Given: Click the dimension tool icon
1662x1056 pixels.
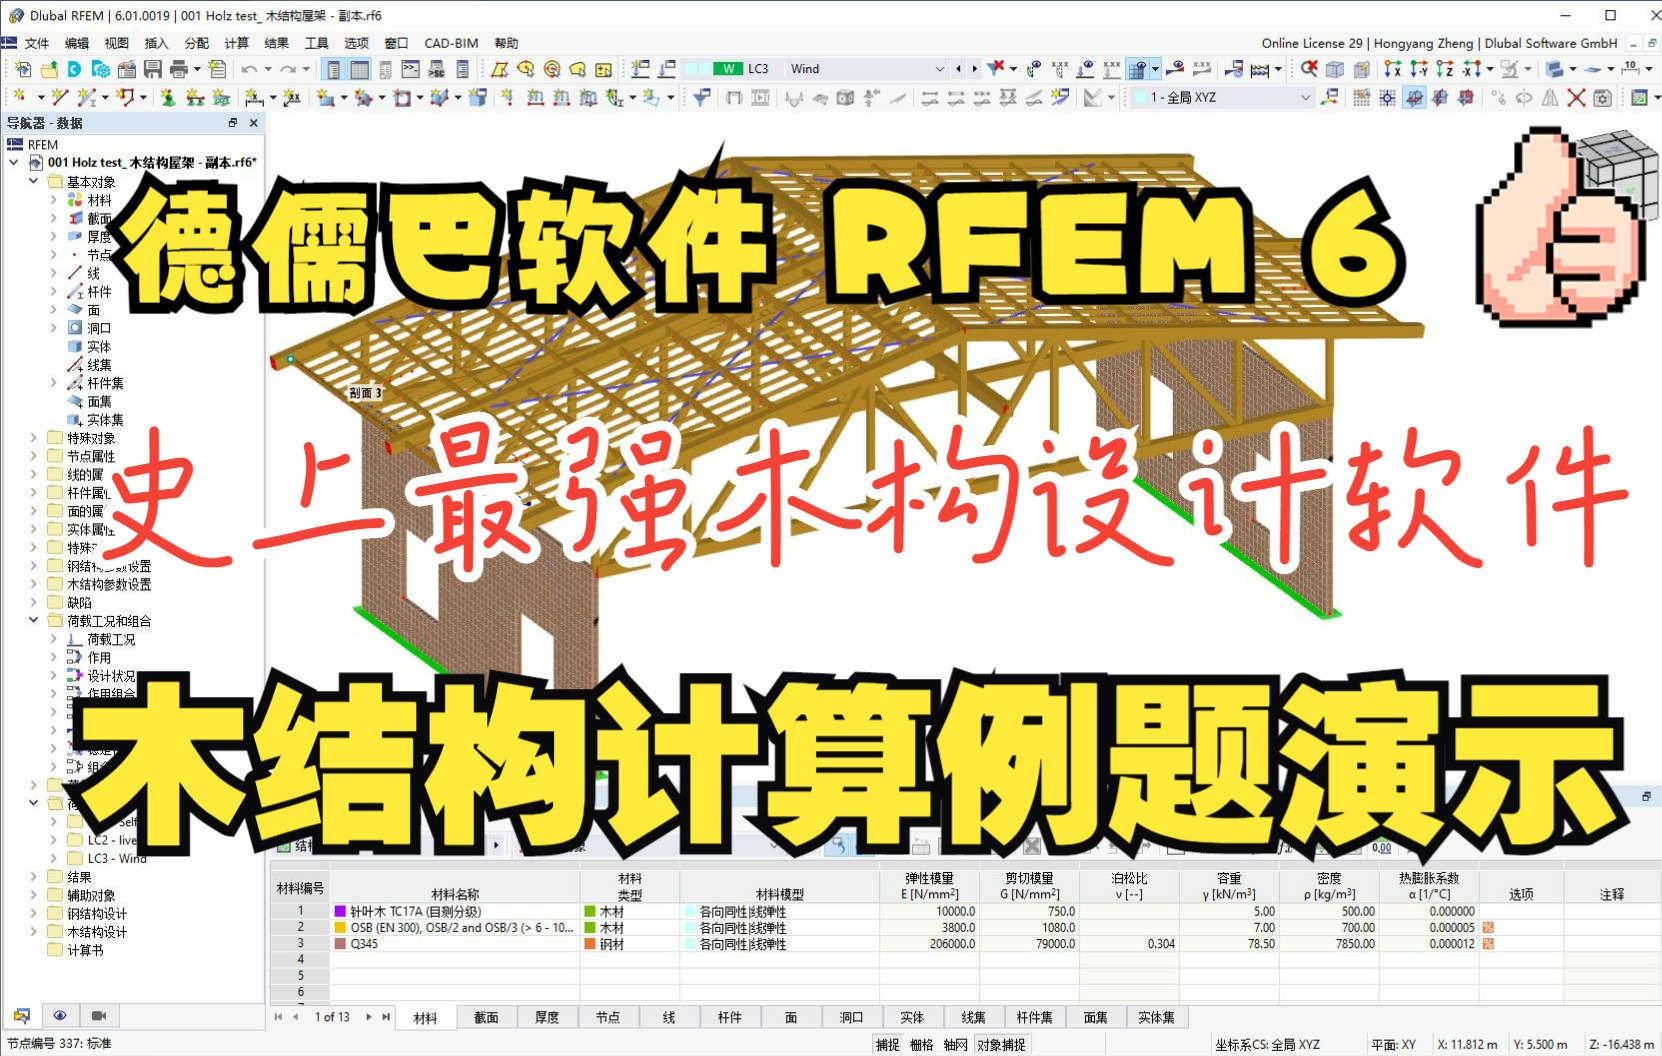Looking at the screenshot, I should tap(254, 97).
